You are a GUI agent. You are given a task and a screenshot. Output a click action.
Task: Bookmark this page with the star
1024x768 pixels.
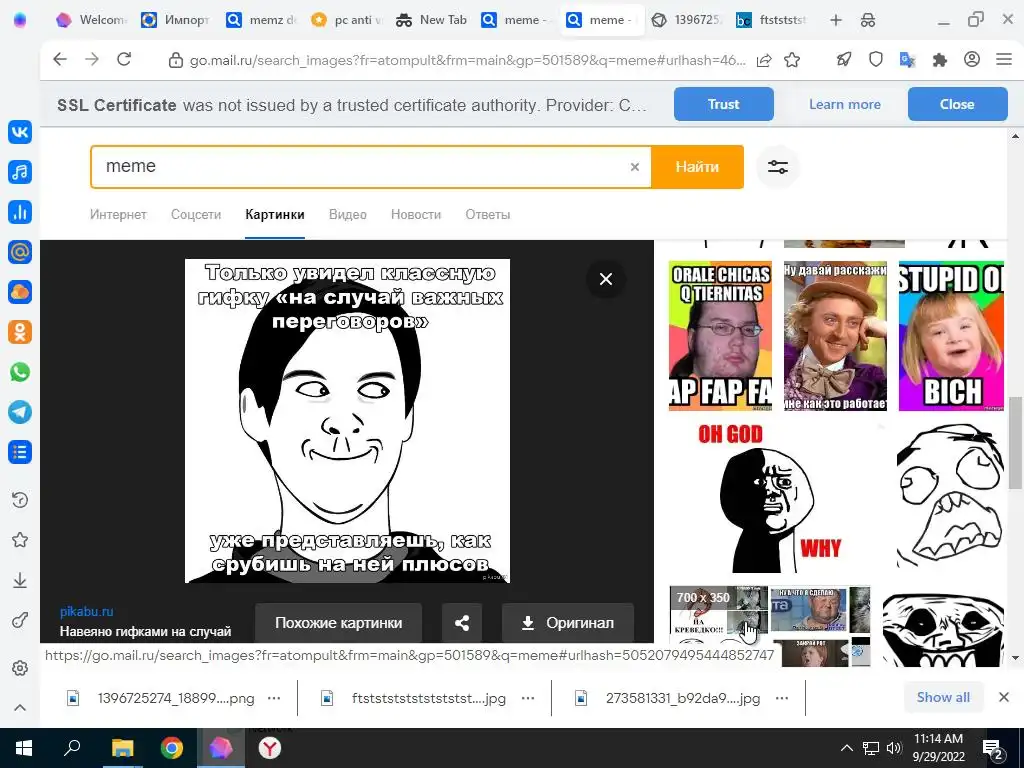coord(792,60)
